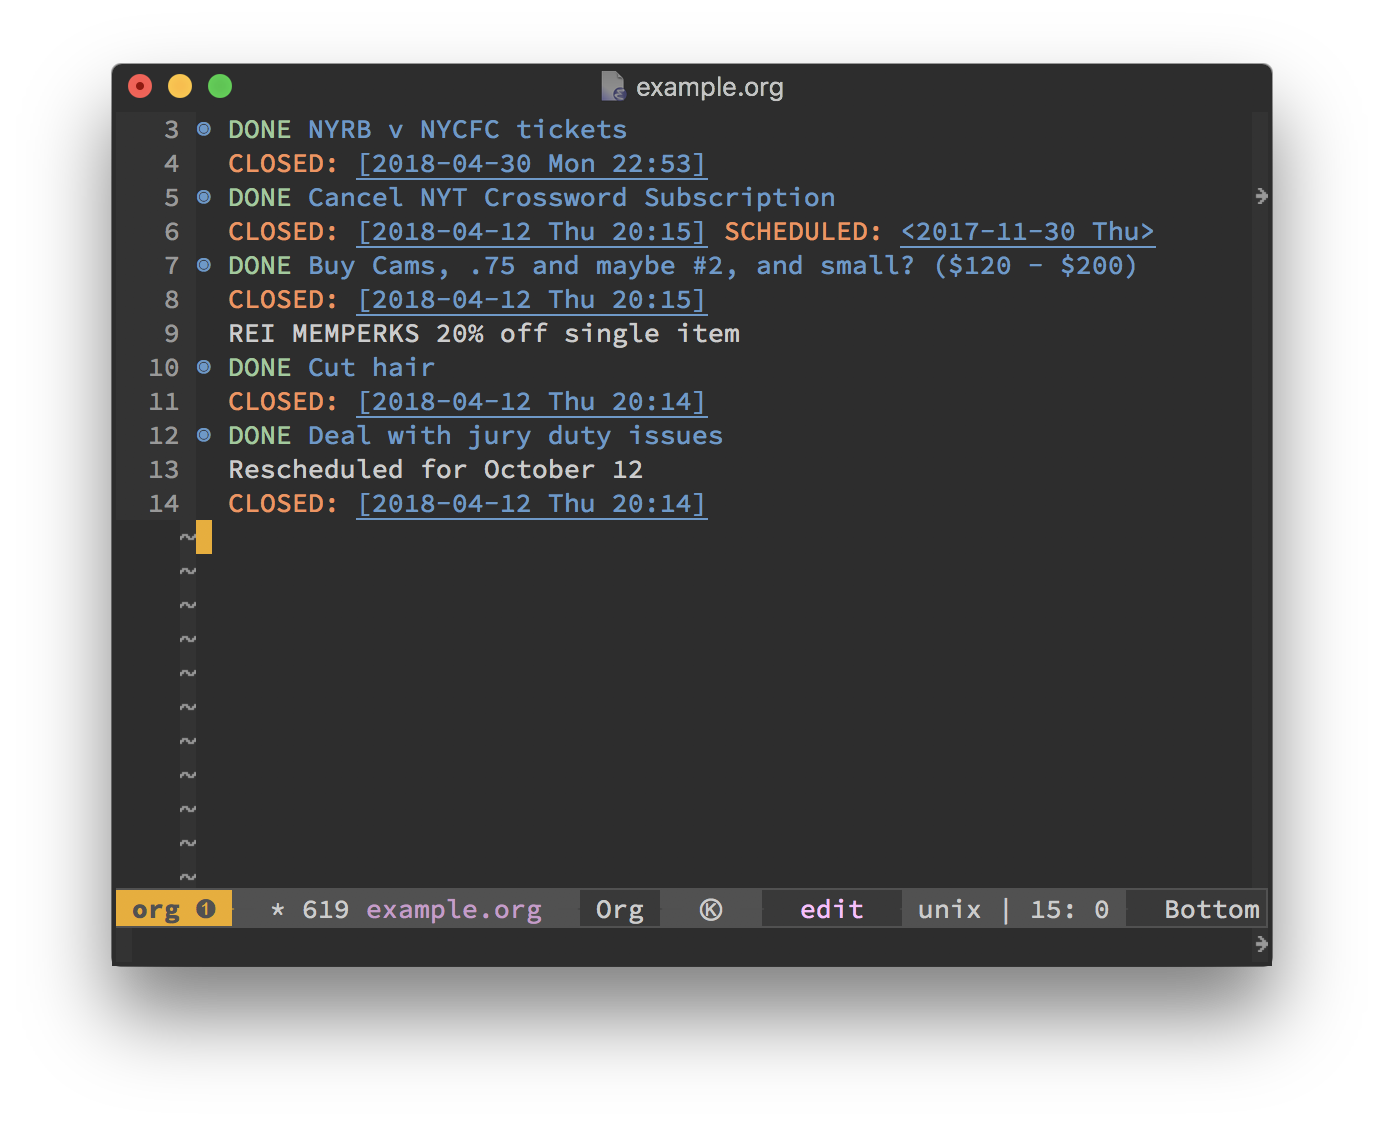Click the yellow cursor block below line 14
This screenshot has height=1126, width=1384.
(204, 537)
